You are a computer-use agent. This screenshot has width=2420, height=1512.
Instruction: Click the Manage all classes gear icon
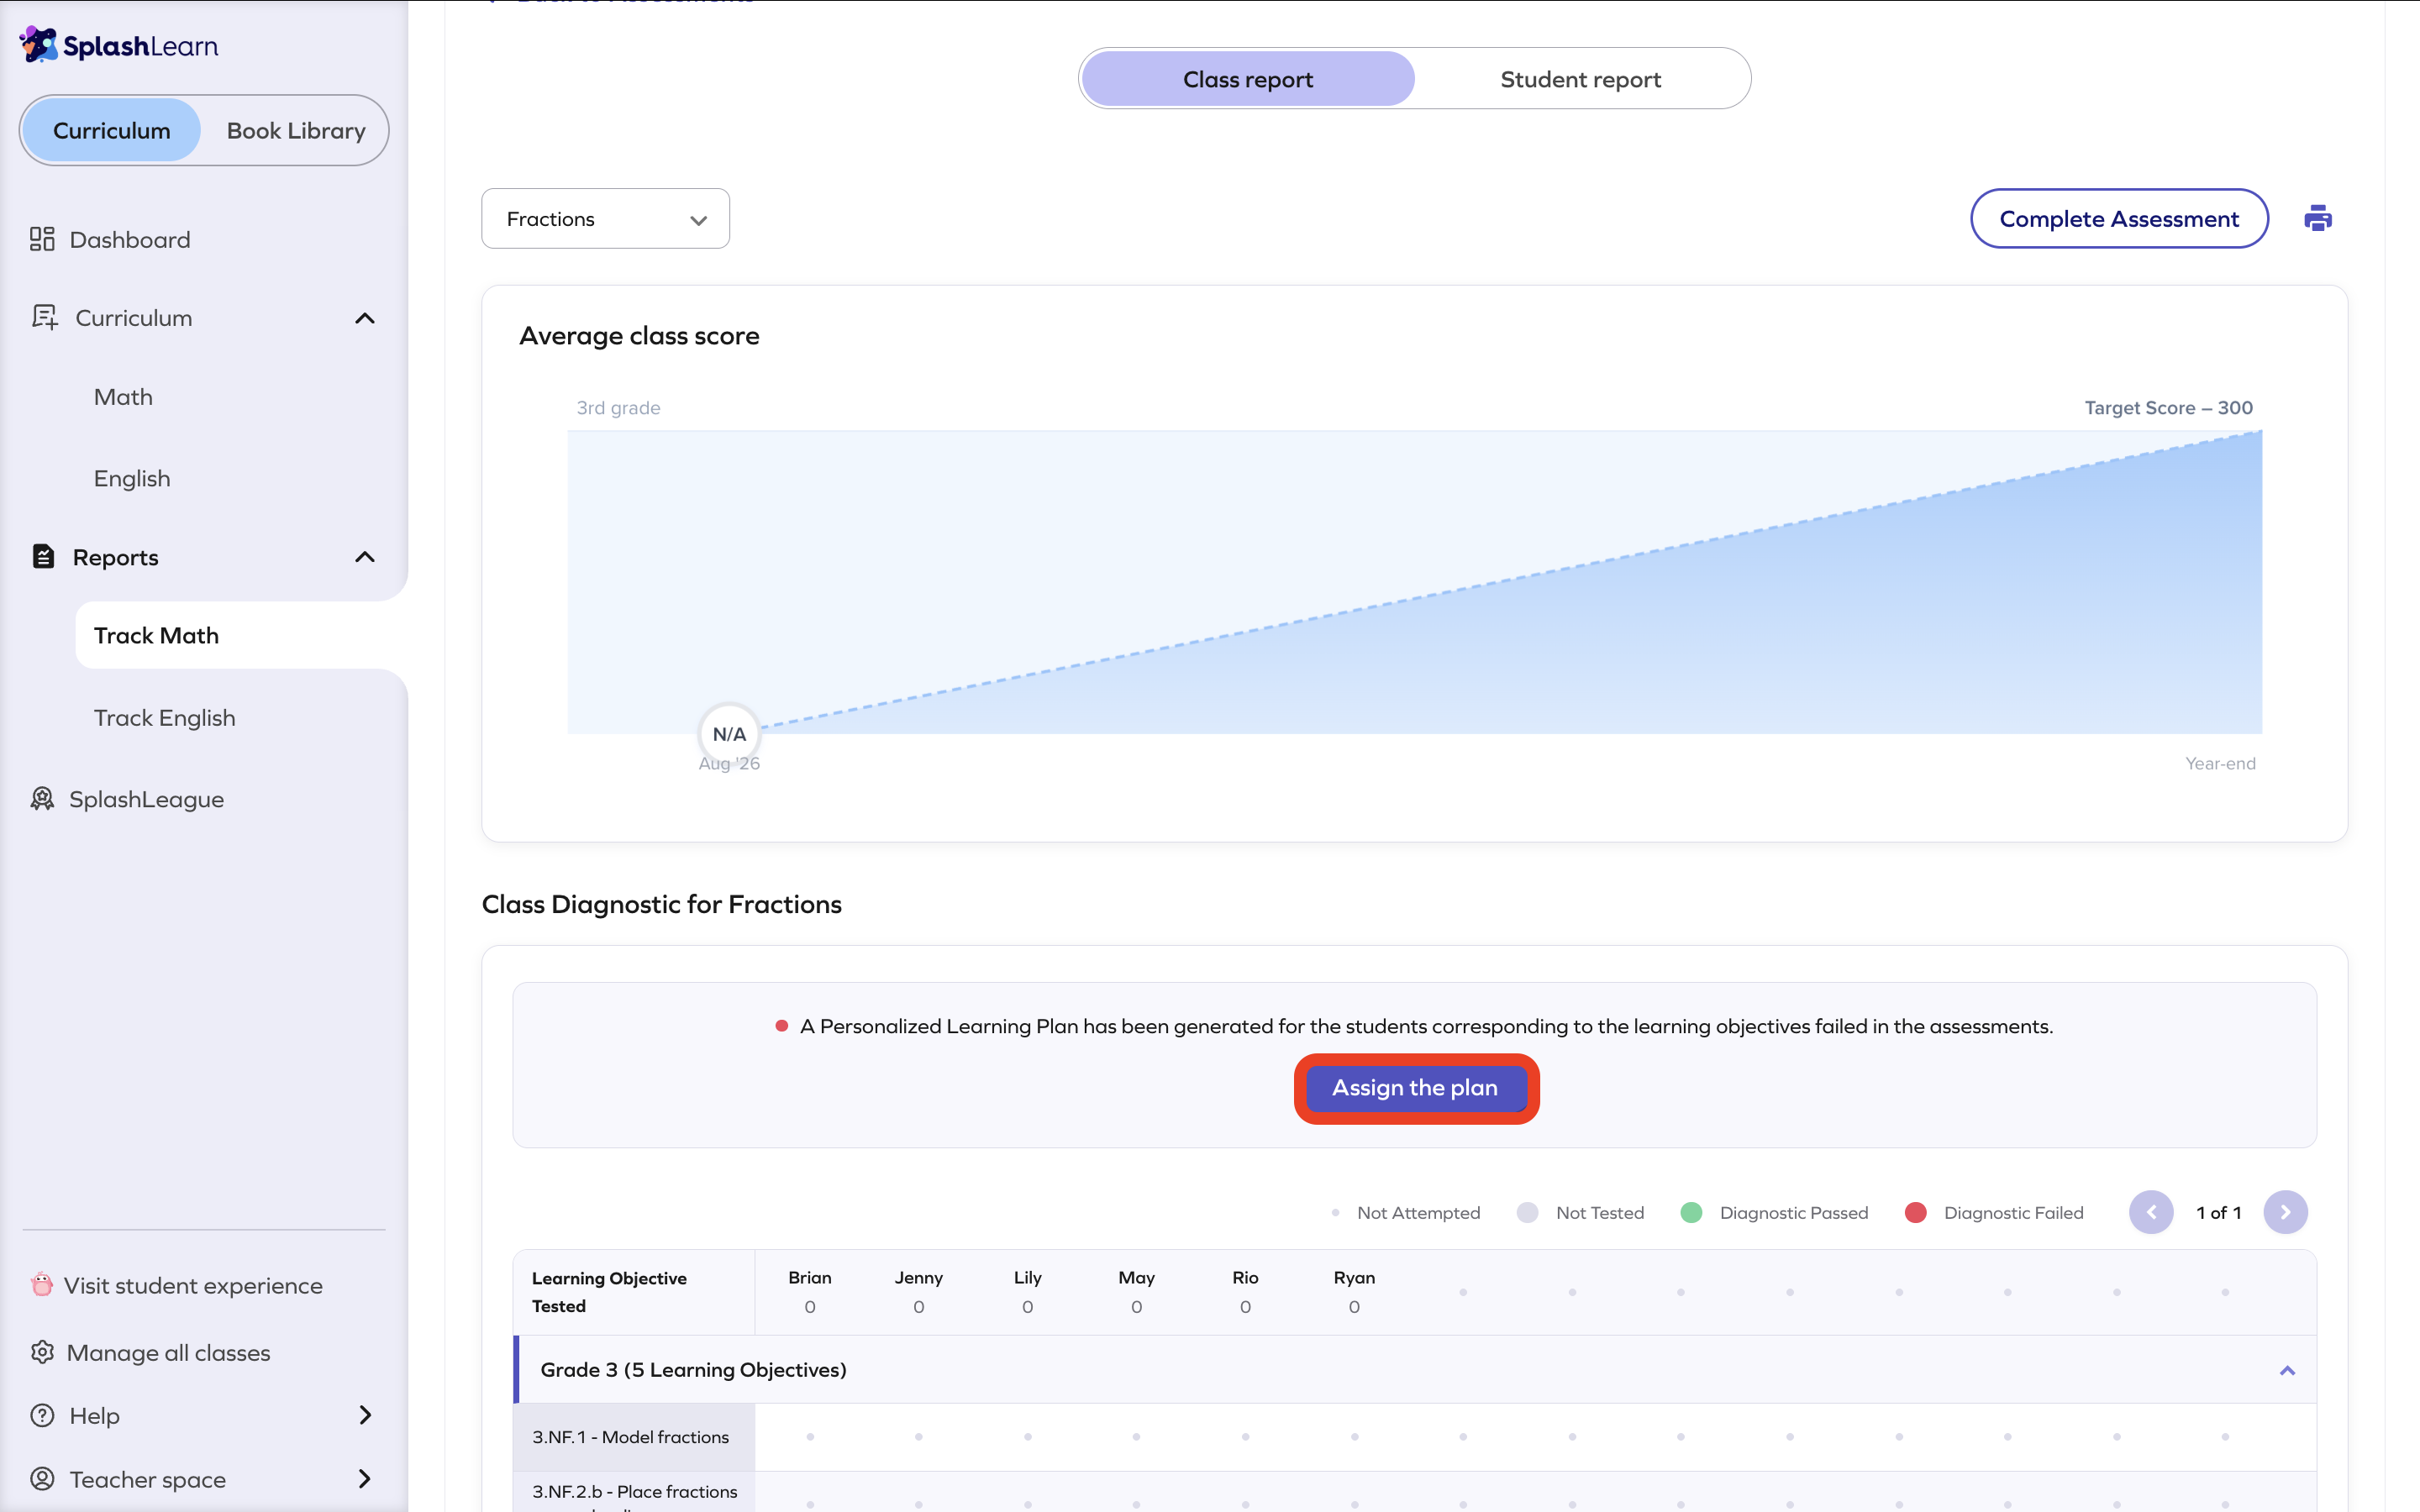42,1352
